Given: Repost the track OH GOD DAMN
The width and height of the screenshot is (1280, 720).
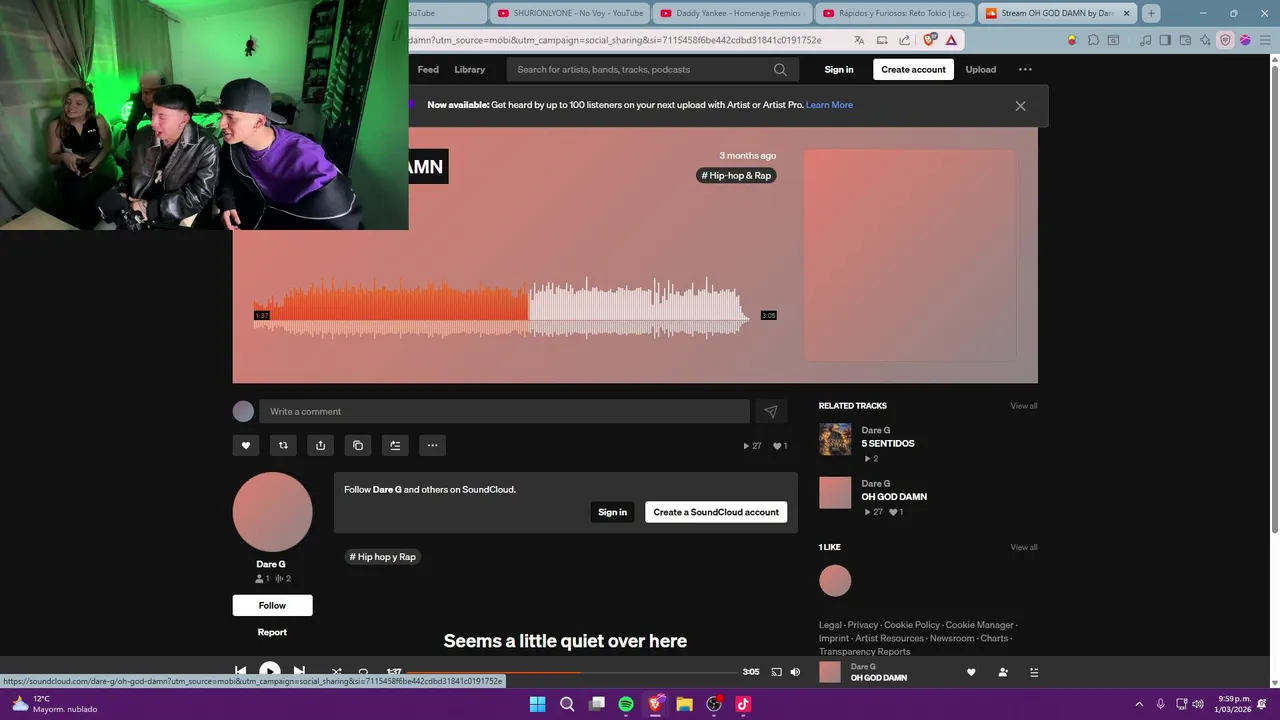Looking at the screenshot, I should click(x=283, y=445).
